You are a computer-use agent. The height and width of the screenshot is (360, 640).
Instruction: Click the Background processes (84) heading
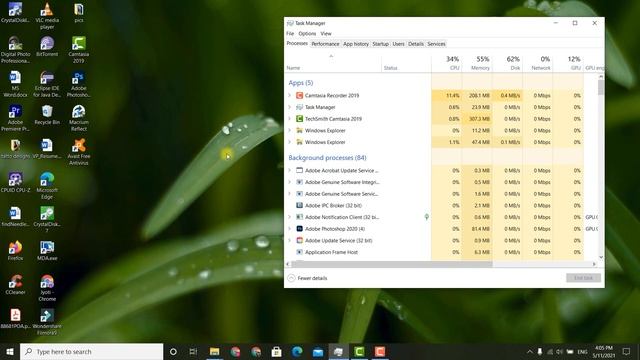pyautogui.click(x=327, y=158)
